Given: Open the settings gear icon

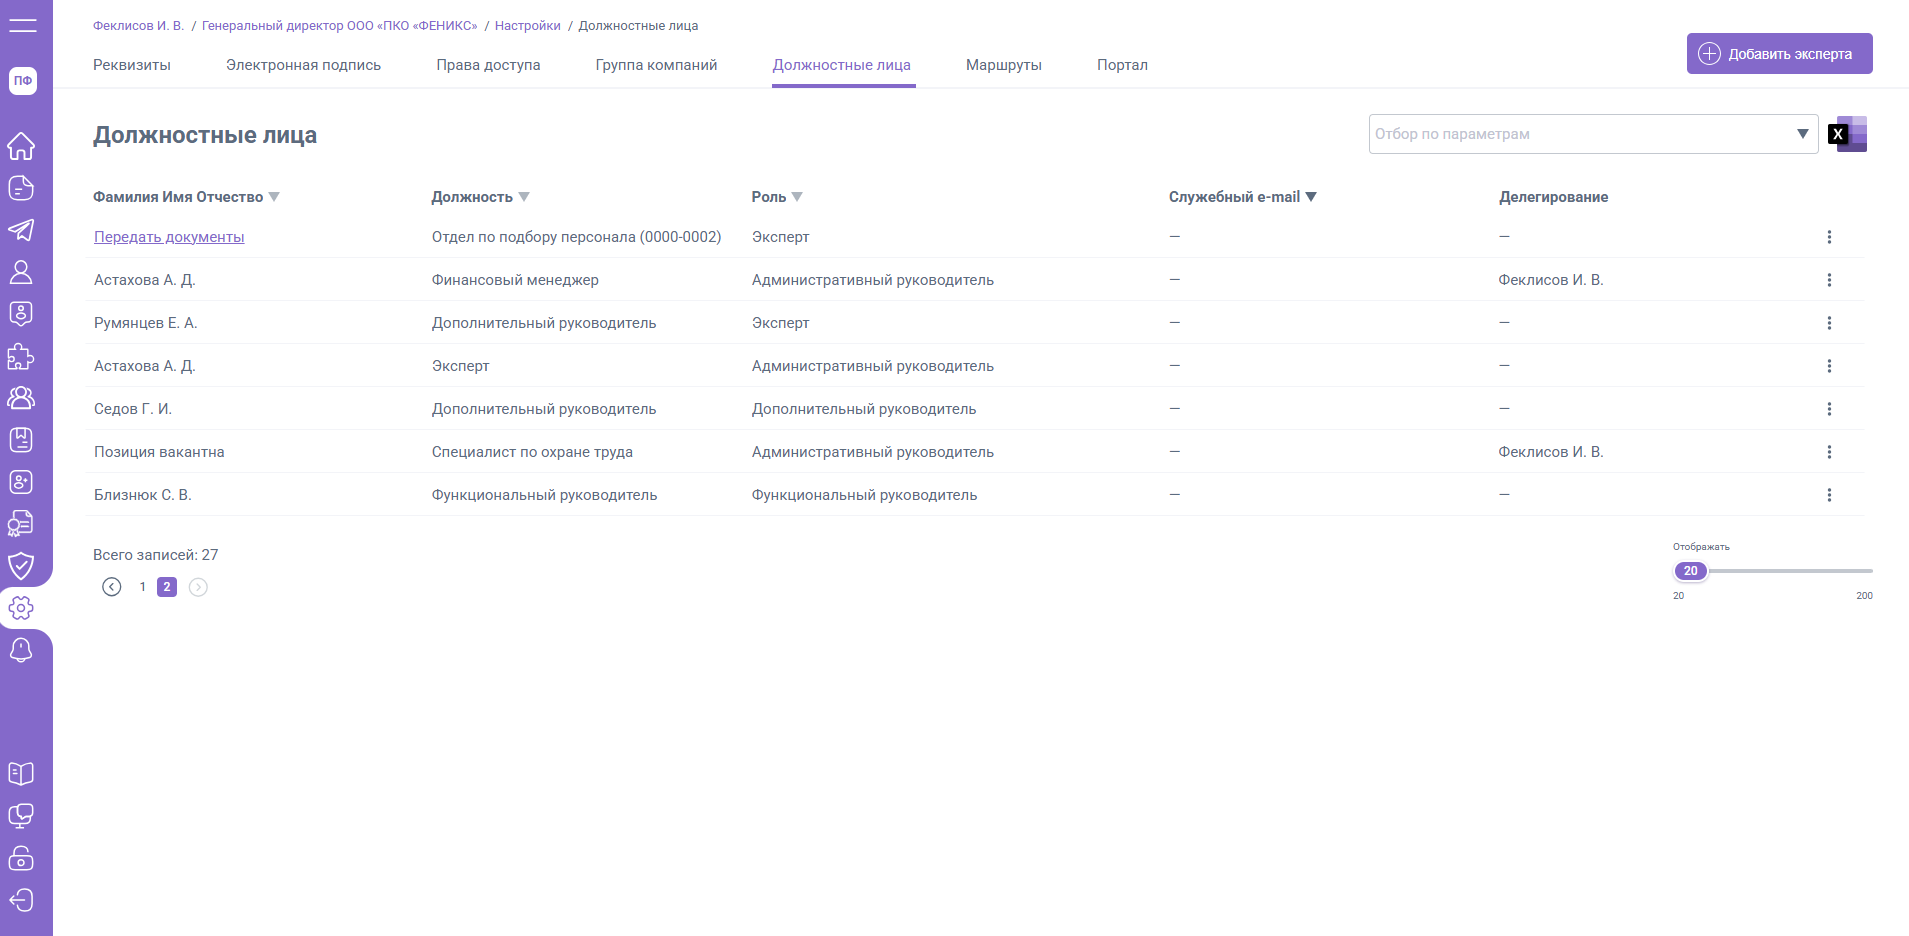Looking at the screenshot, I should [x=21, y=608].
